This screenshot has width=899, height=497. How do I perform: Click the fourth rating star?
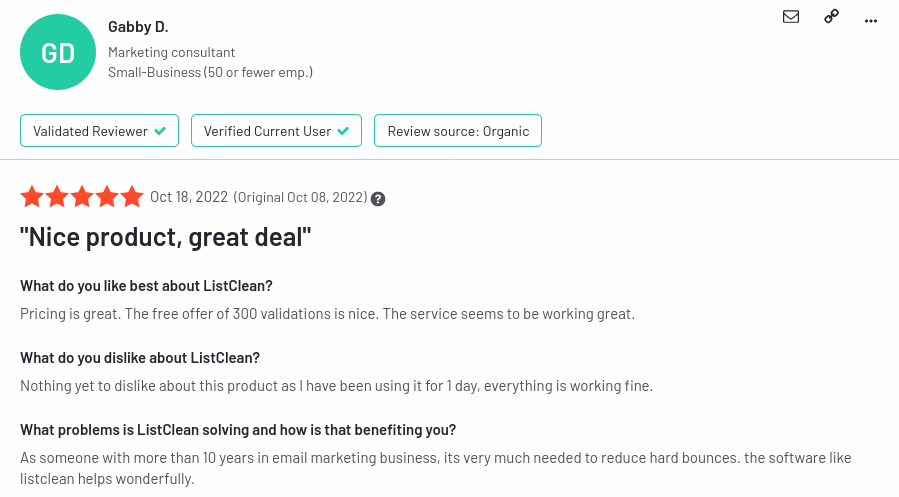tap(107, 197)
